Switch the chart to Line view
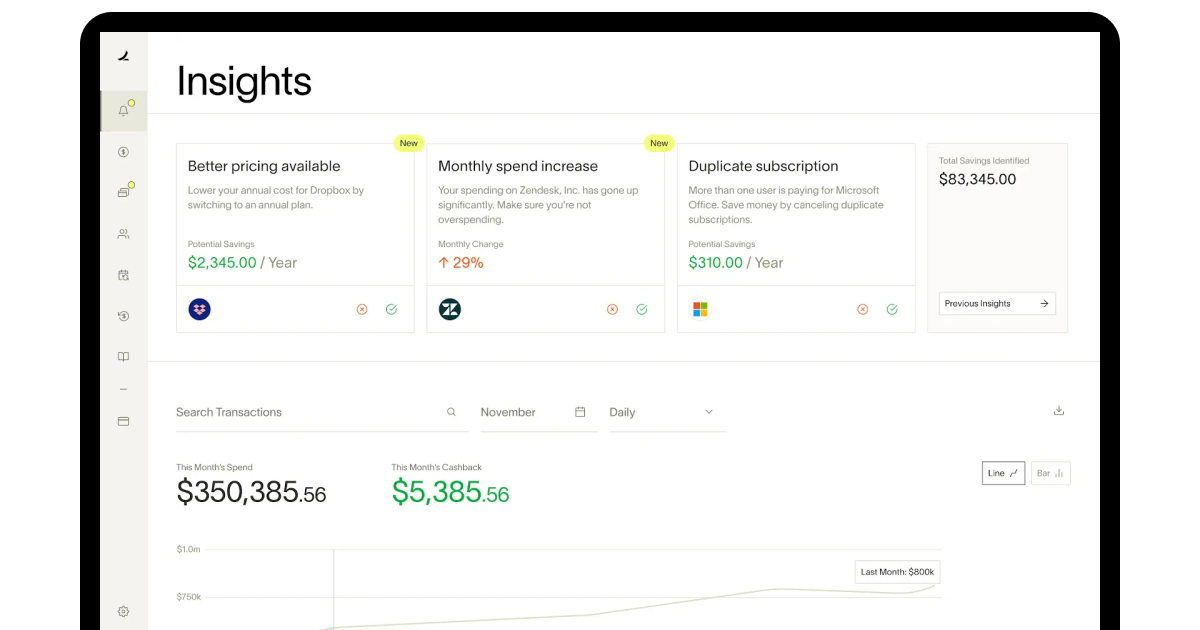Image resolution: width=1200 pixels, height=630 pixels. [1003, 473]
